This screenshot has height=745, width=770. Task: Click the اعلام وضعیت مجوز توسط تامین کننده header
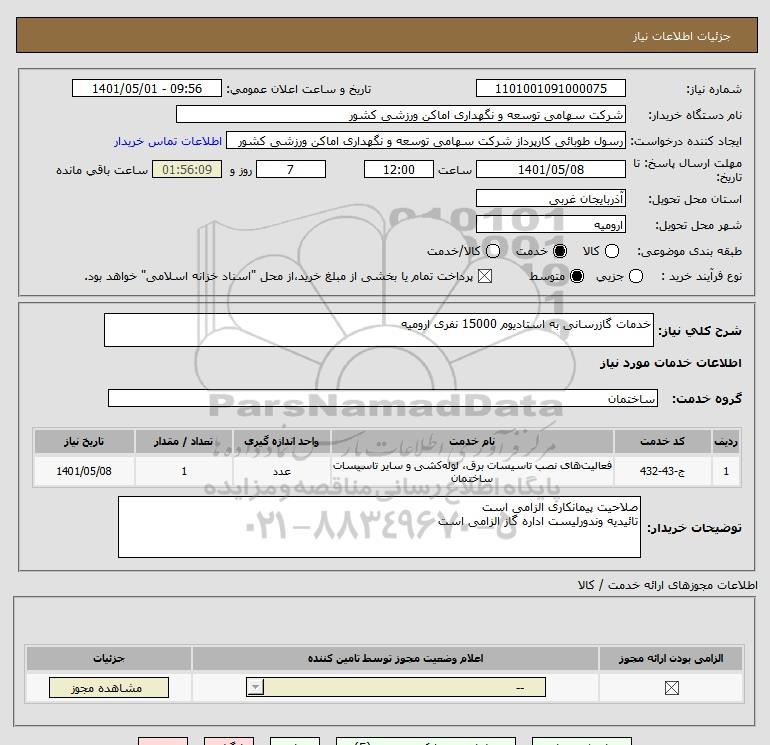point(396,659)
